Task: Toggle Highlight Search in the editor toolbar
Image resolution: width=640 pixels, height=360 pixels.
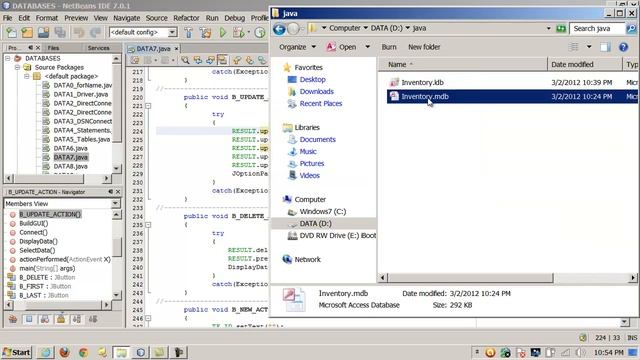Action: tap(222, 60)
